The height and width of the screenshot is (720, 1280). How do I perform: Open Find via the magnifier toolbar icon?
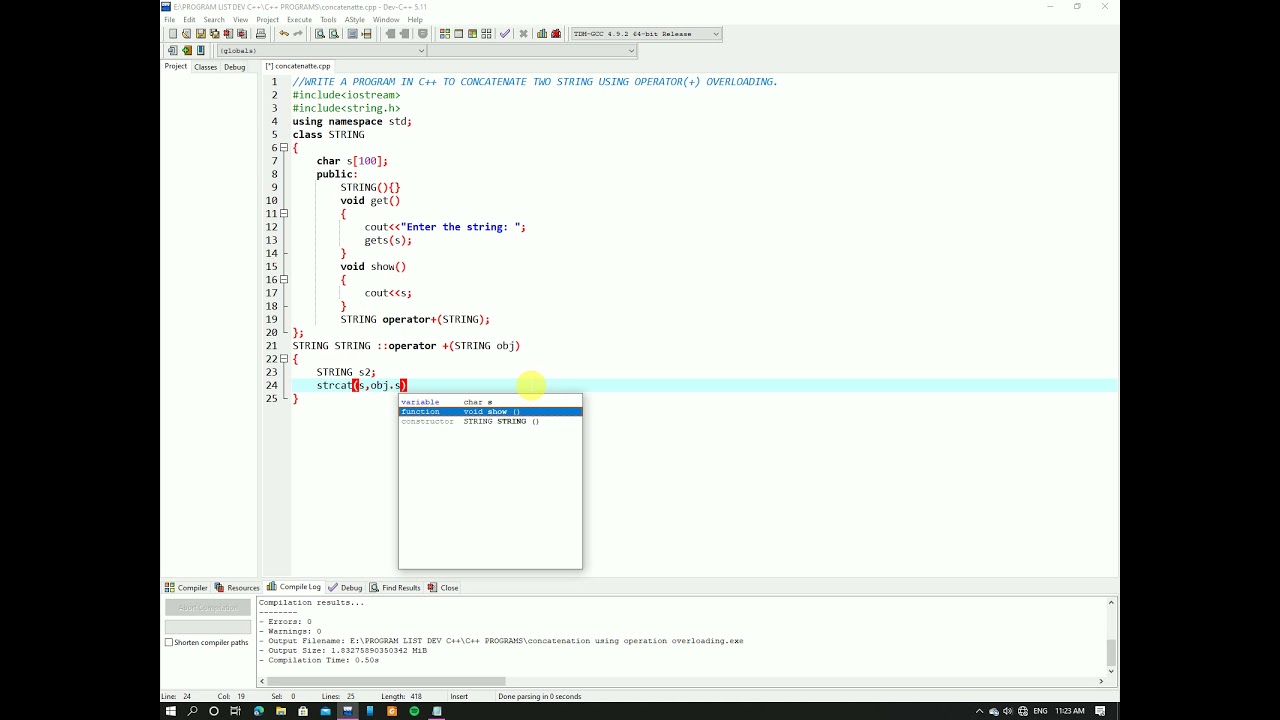(x=320, y=33)
